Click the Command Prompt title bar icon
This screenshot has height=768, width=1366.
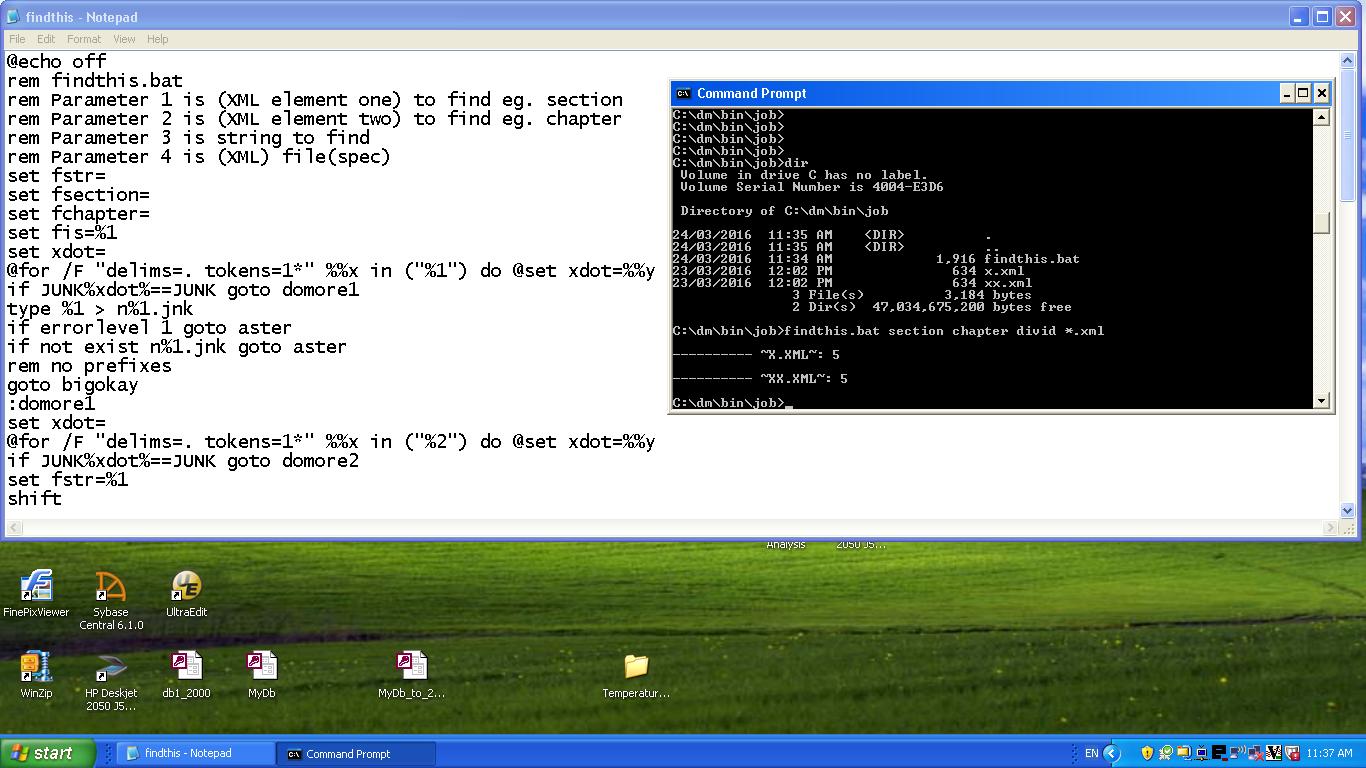[681, 93]
